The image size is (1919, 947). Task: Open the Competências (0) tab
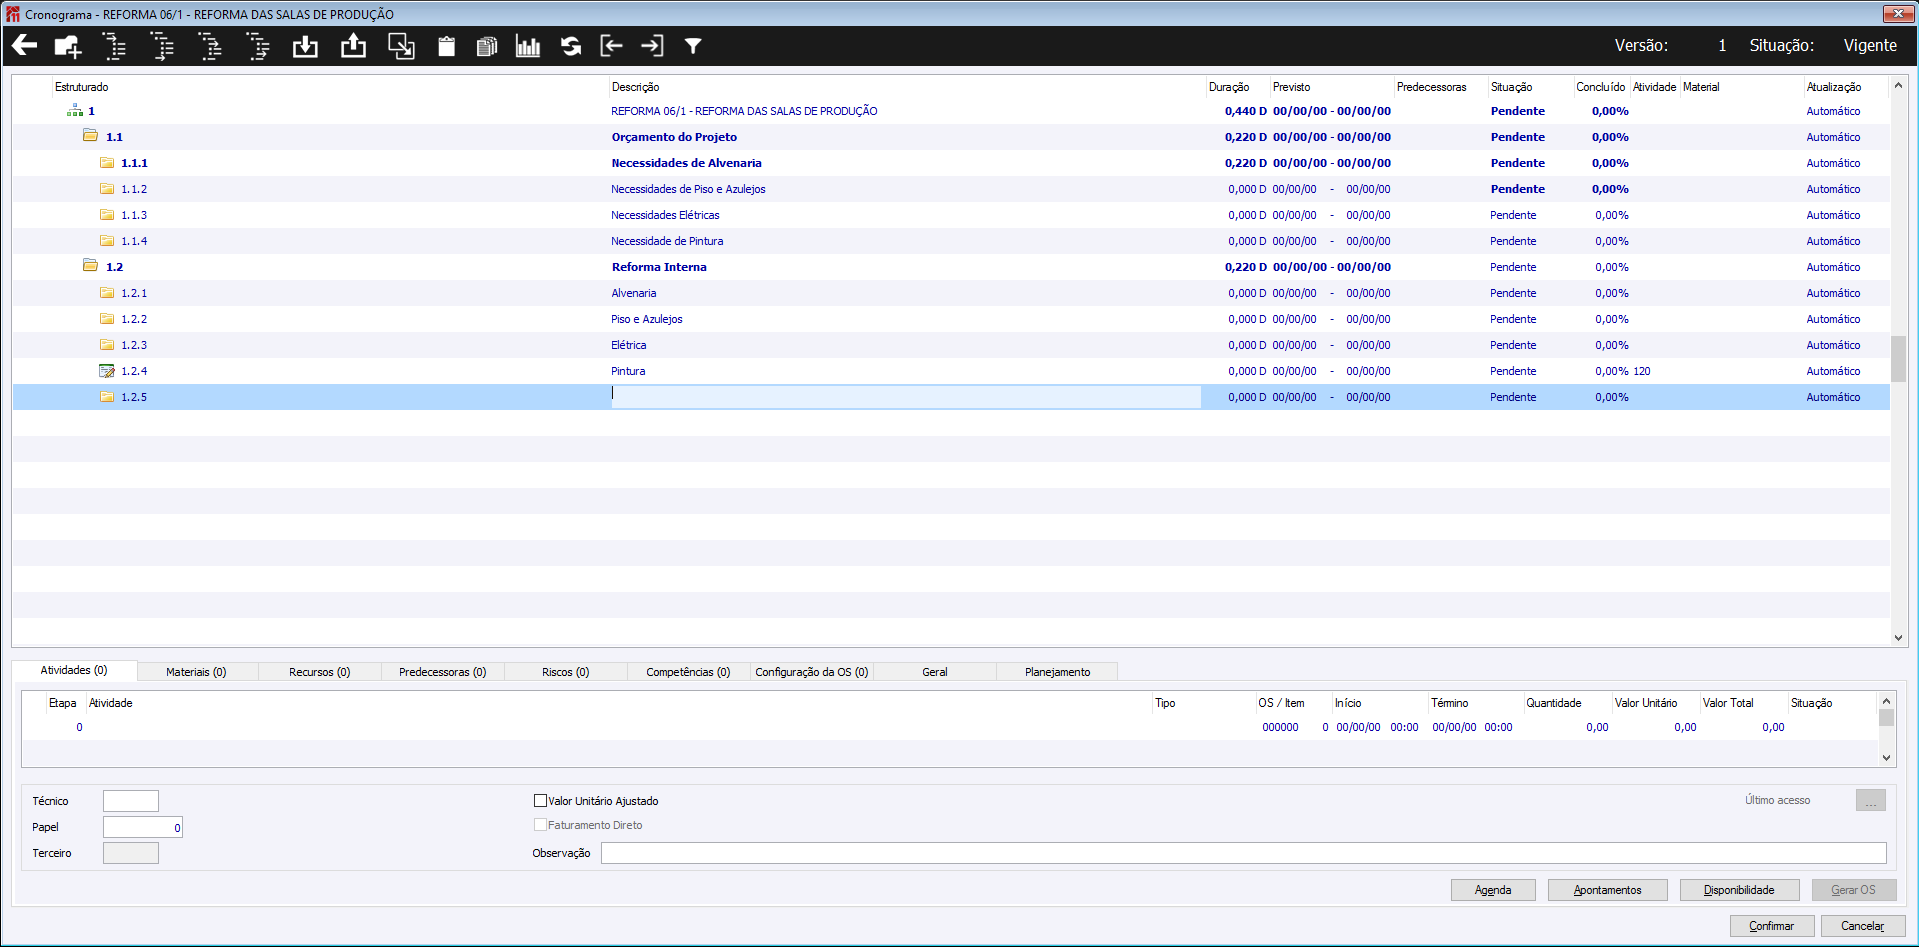688,672
